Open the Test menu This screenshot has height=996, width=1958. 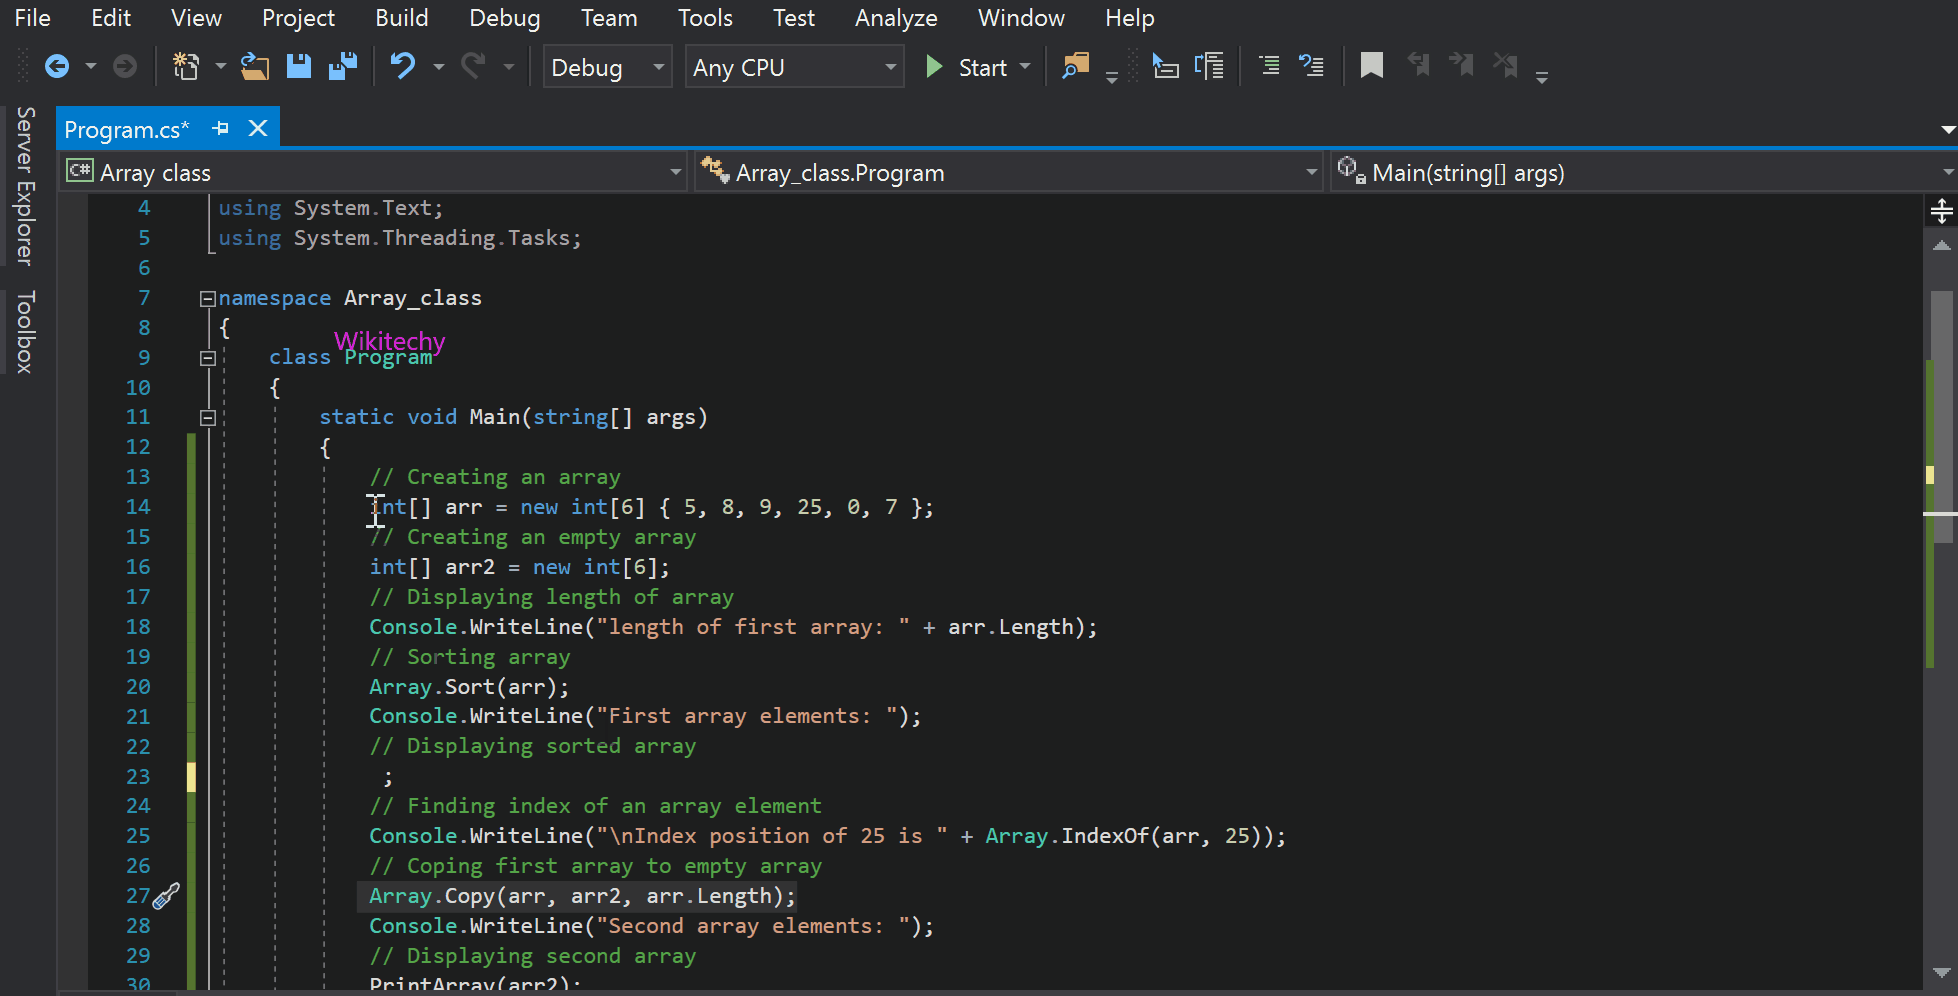coord(794,18)
